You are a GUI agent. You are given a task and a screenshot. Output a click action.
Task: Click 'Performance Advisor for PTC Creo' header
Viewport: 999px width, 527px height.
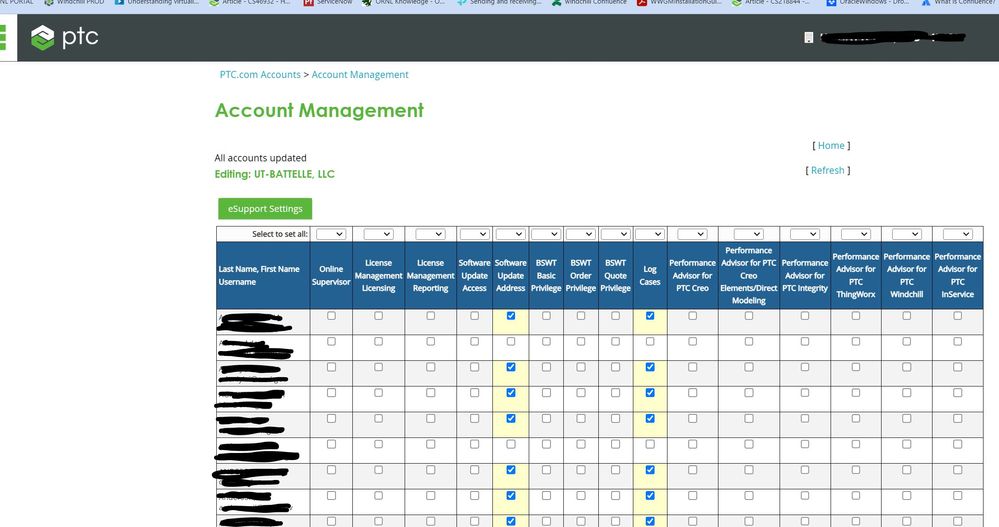coord(693,275)
